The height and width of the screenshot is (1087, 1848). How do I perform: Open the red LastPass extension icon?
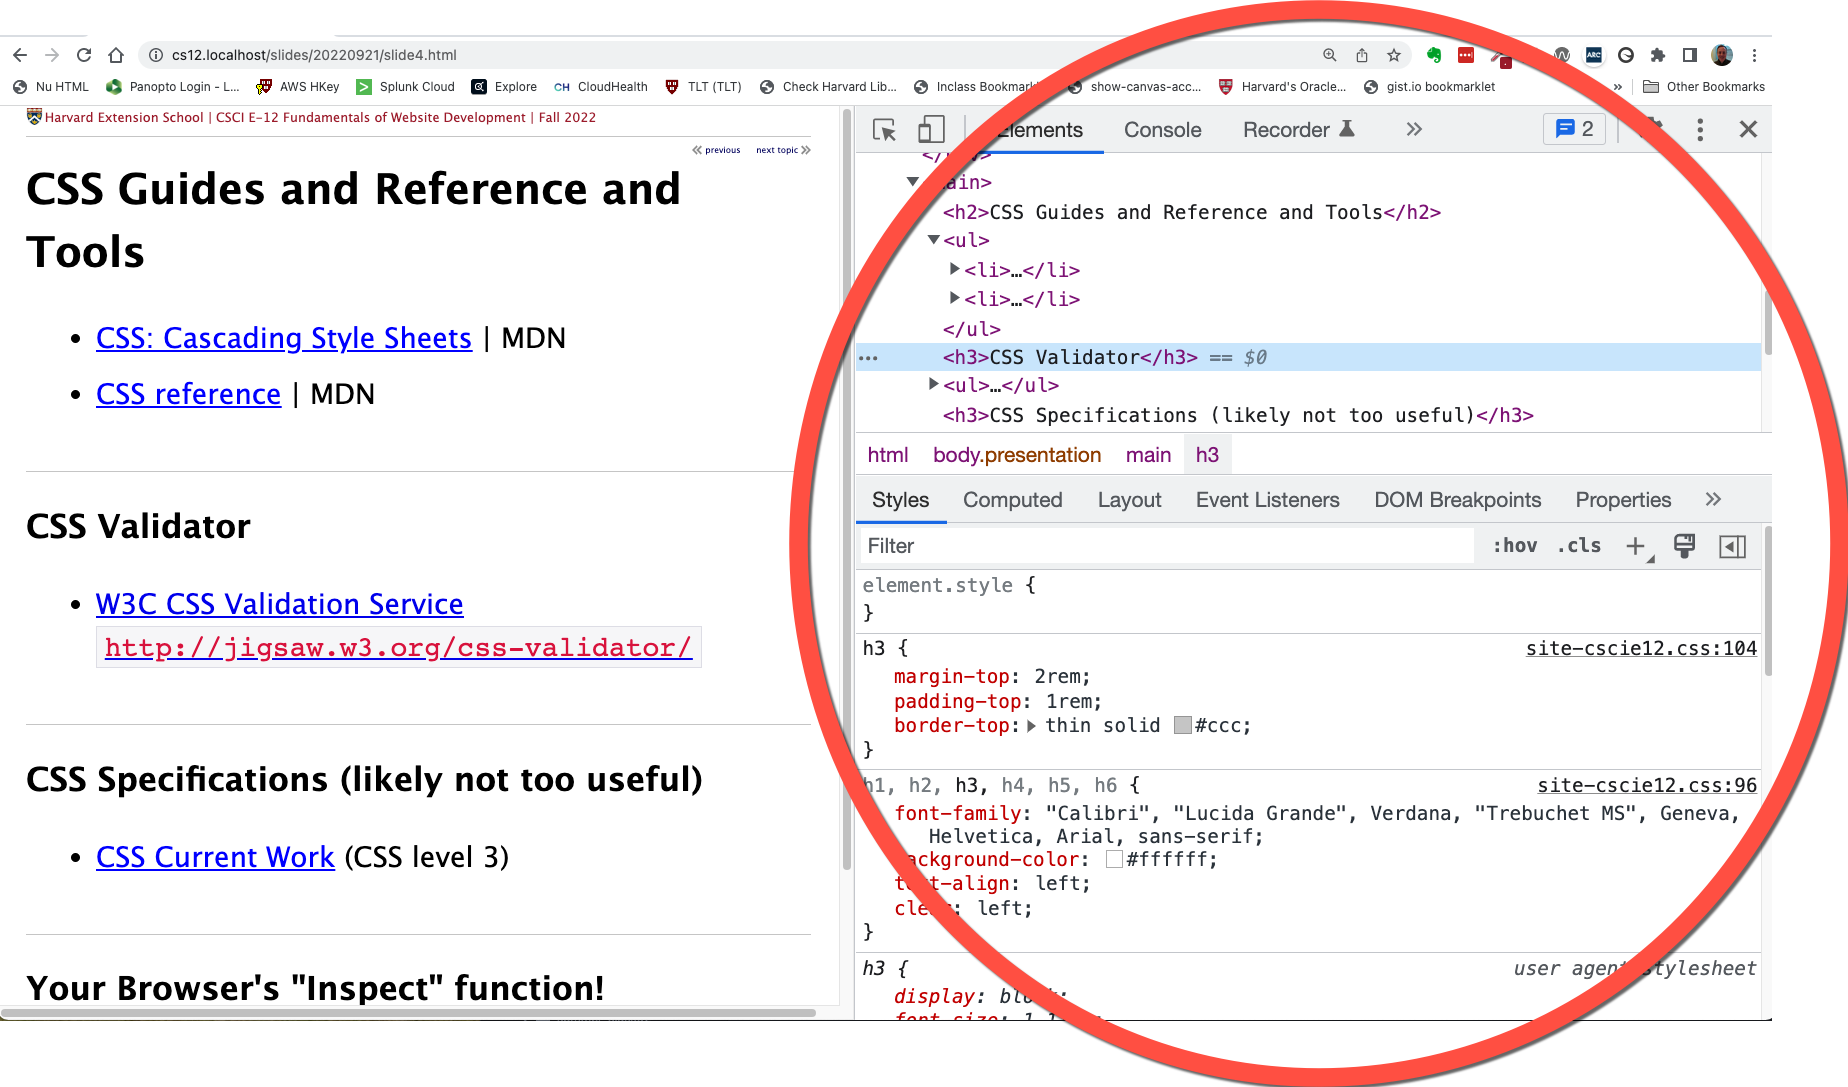point(1466,55)
